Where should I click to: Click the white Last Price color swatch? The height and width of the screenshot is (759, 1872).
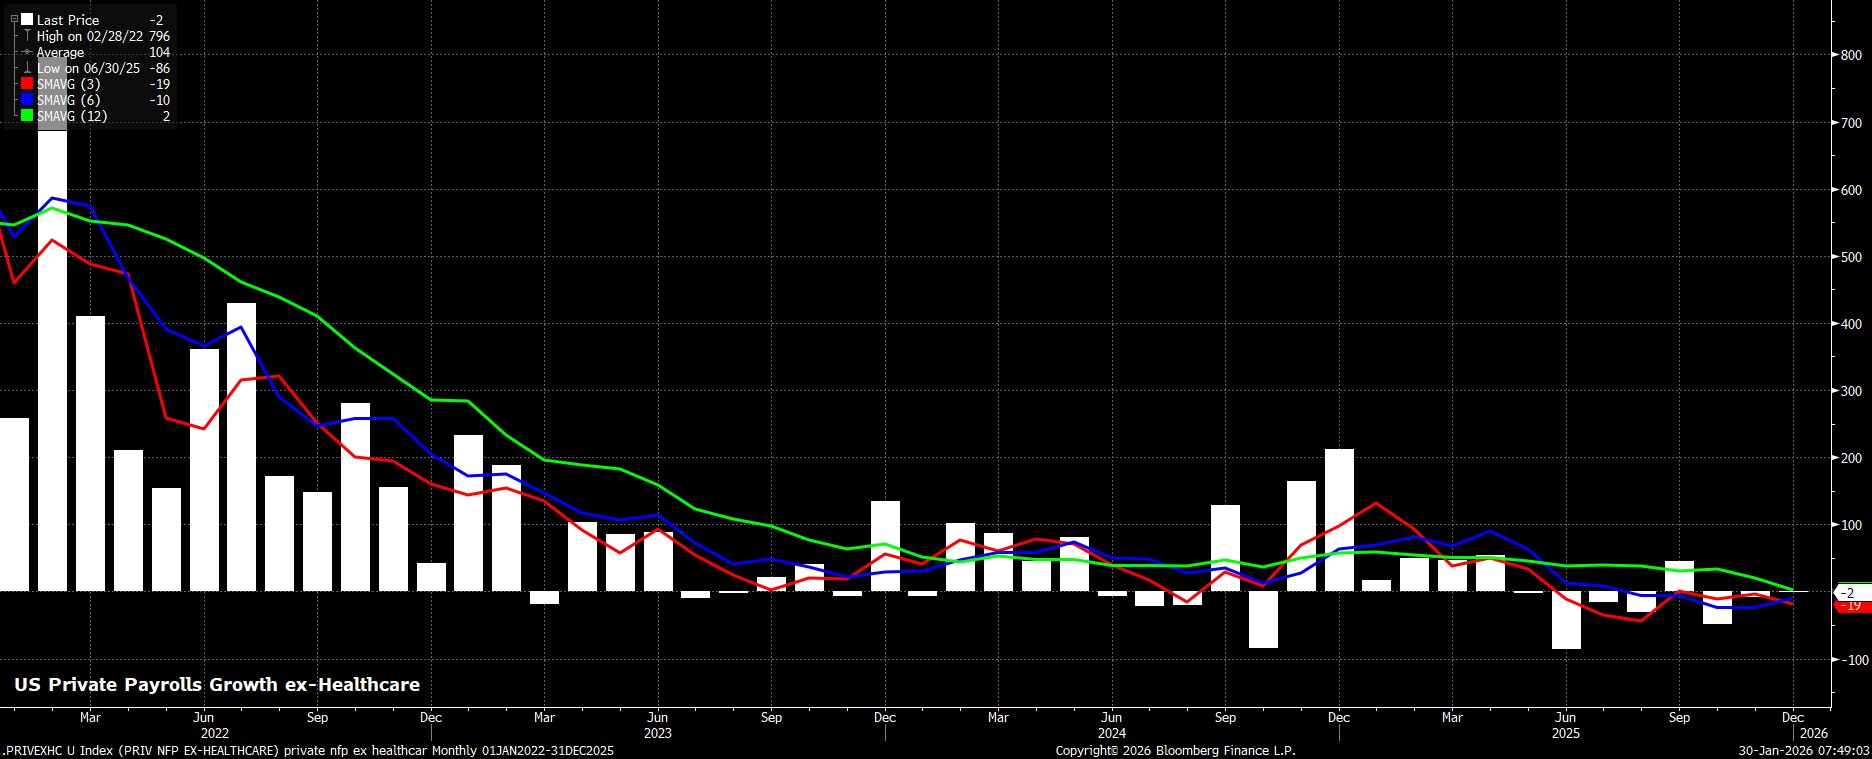click(x=27, y=20)
